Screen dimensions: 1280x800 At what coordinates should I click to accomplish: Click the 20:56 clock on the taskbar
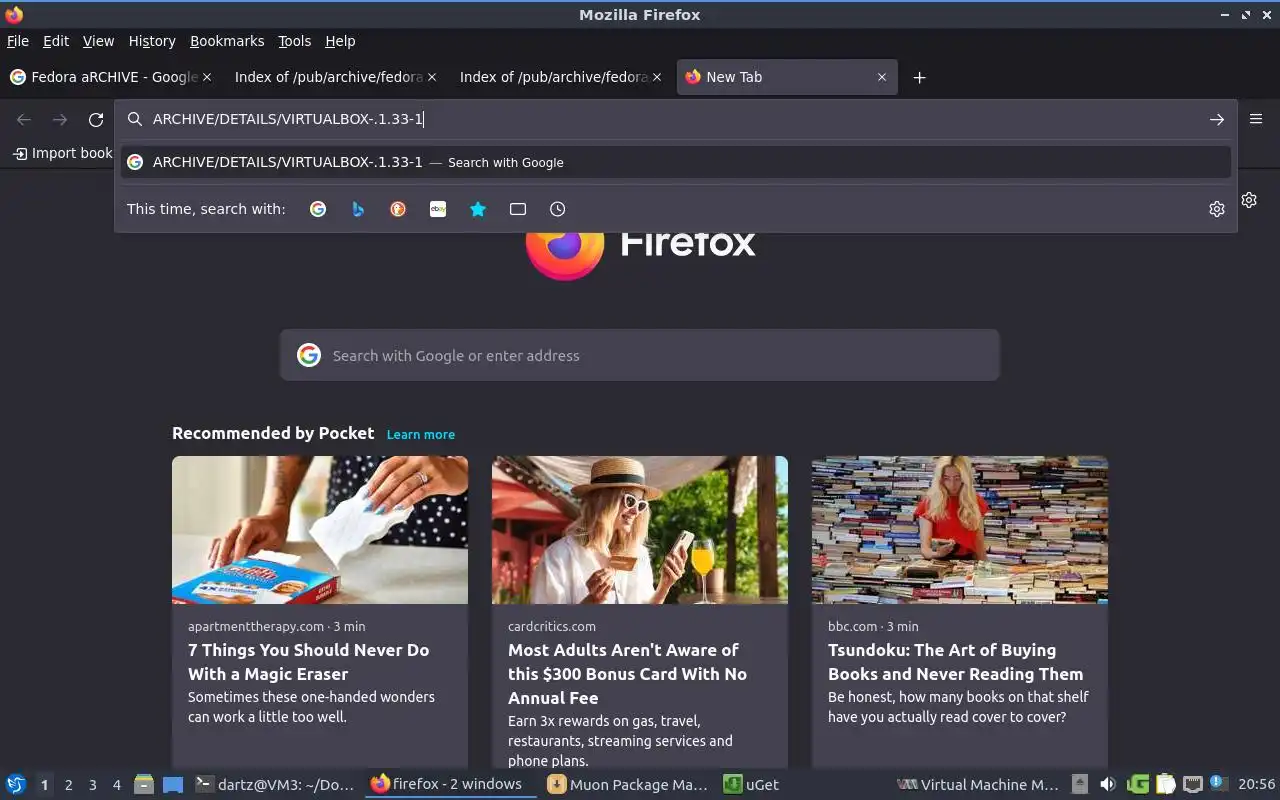pos(1257,785)
